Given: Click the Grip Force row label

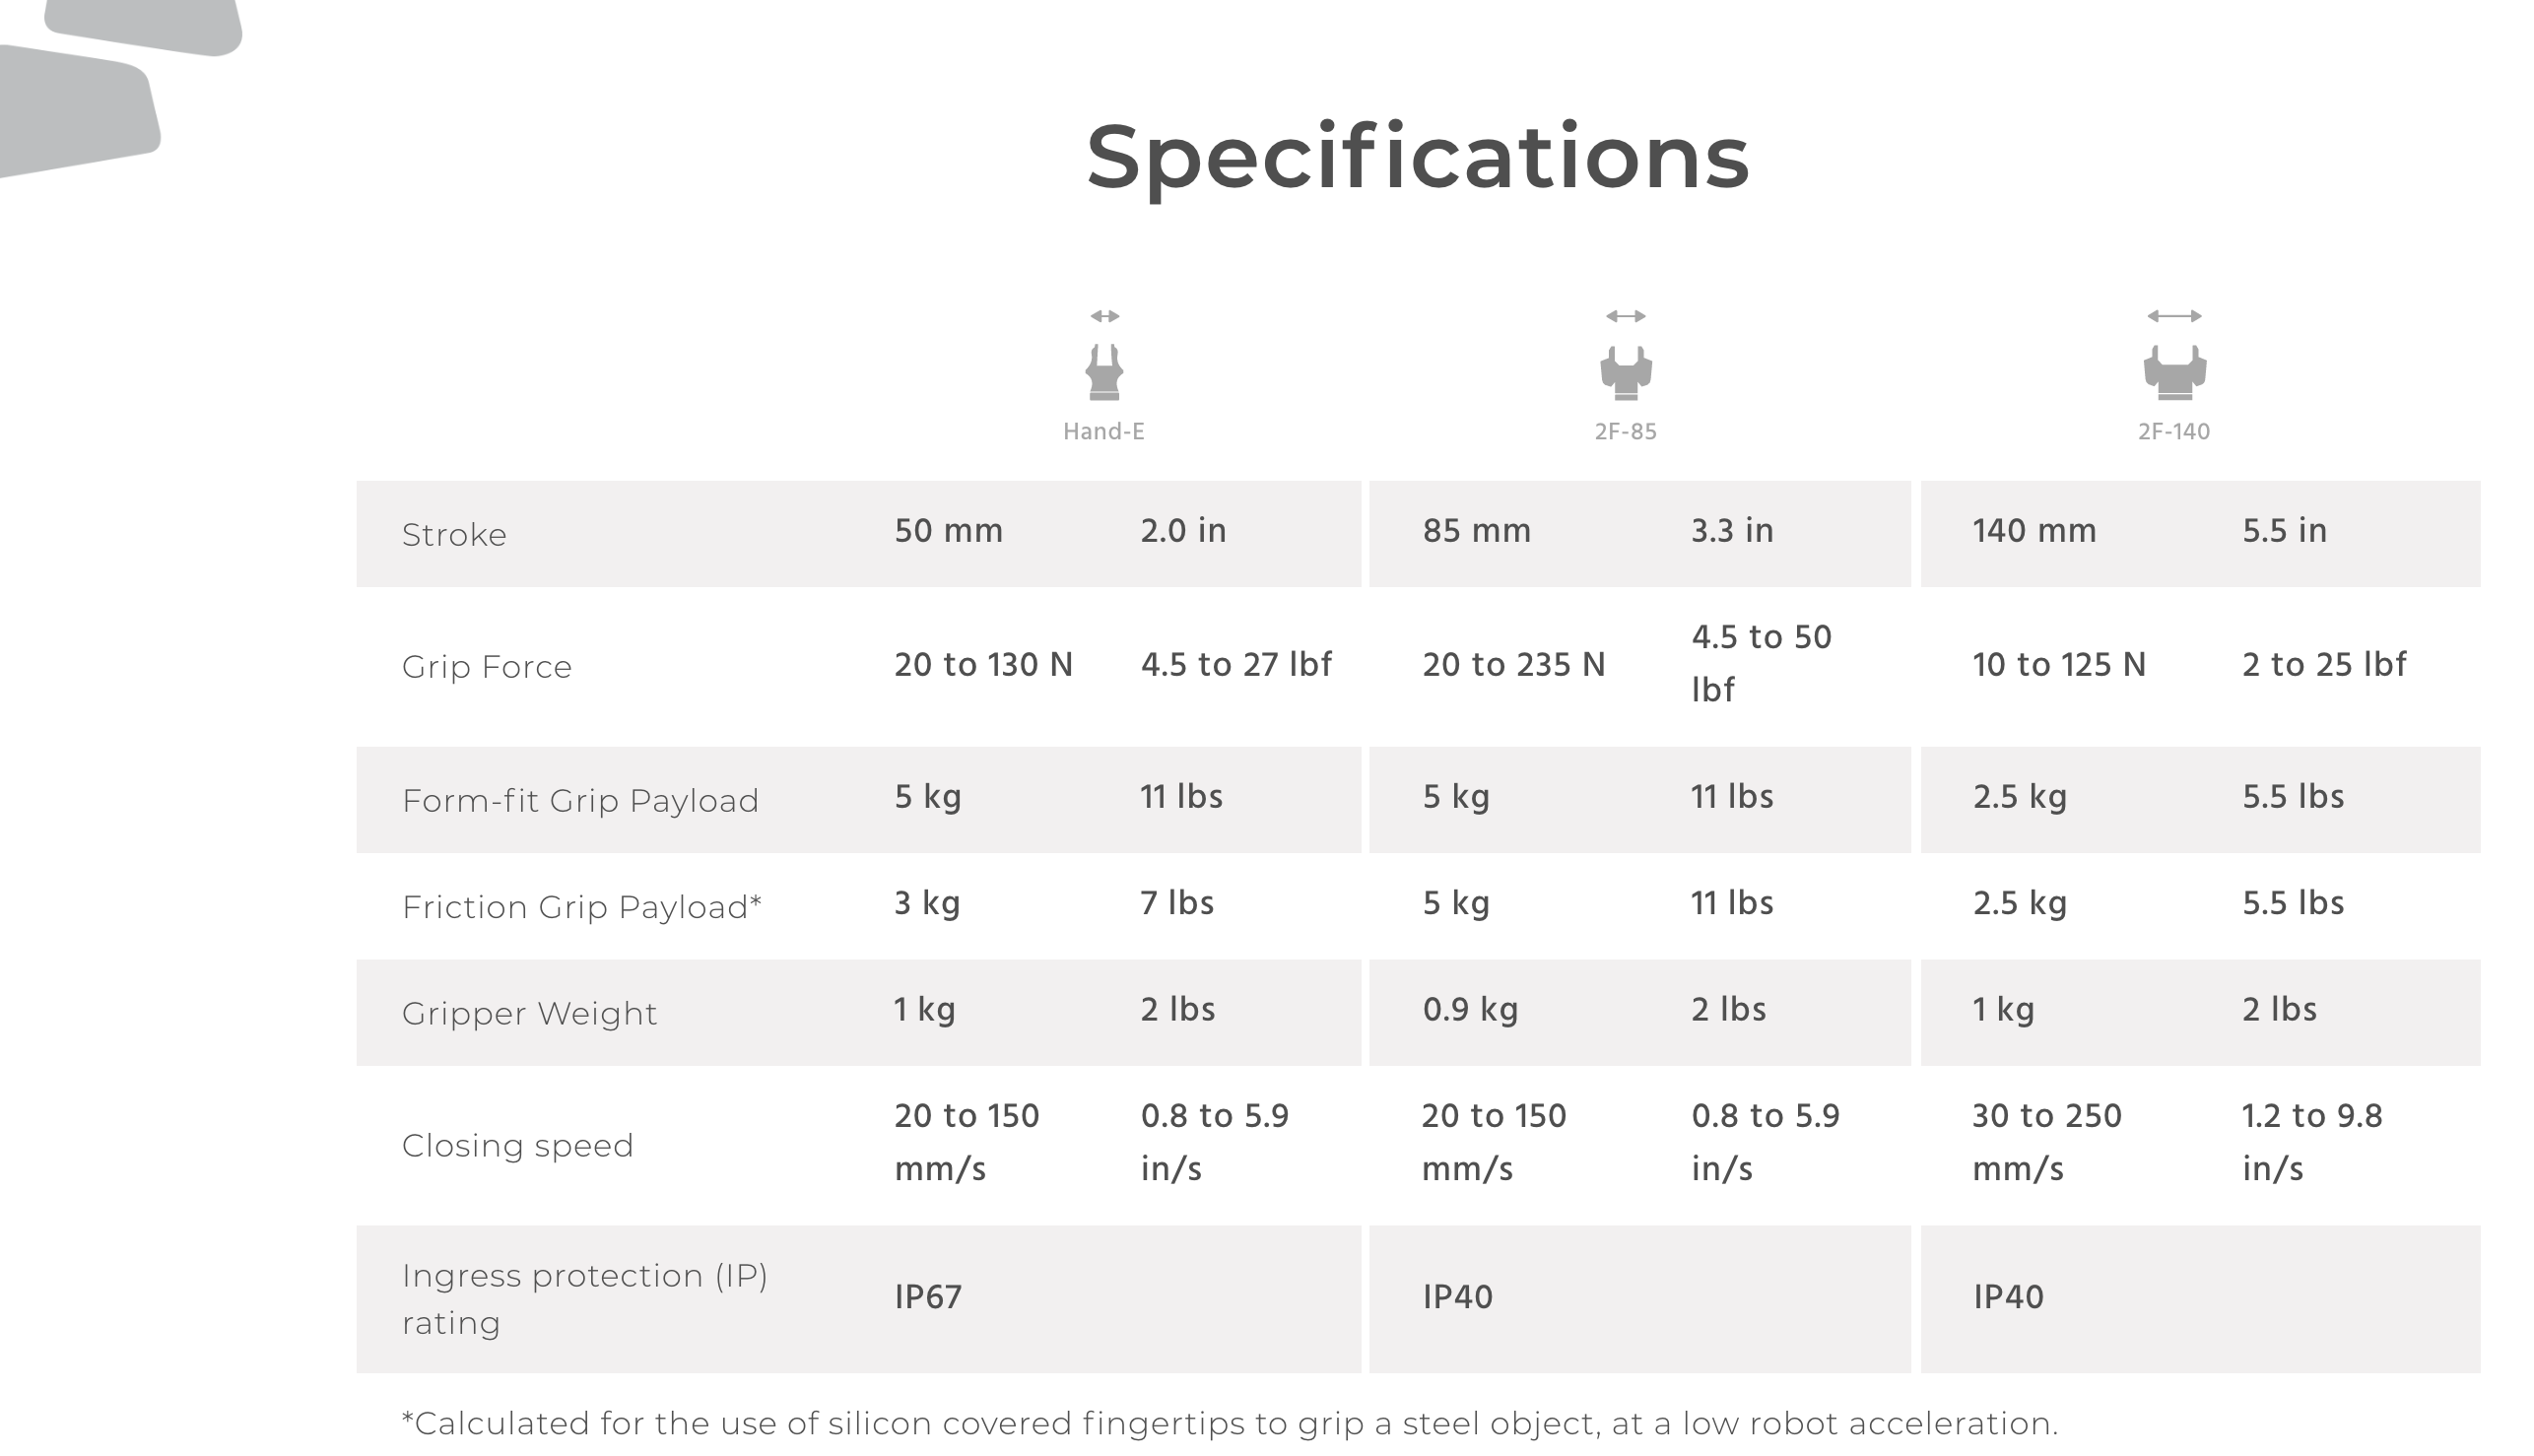Looking at the screenshot, I should point(487,667).
